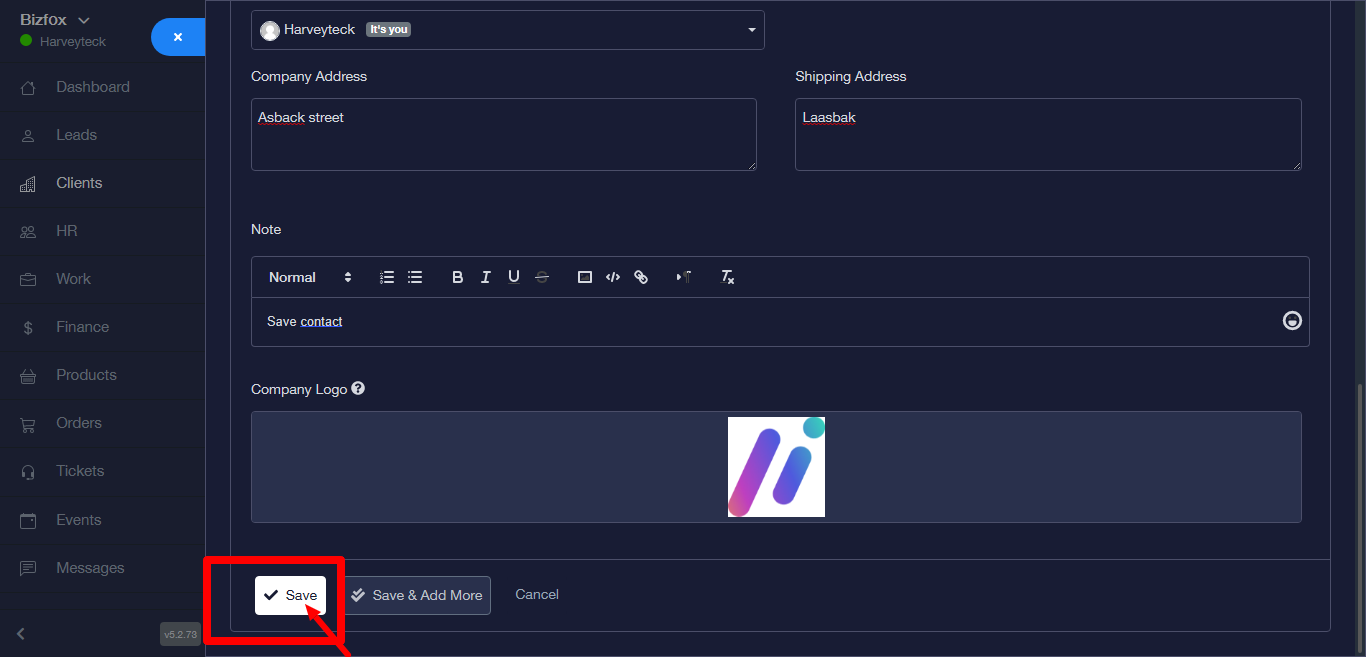Clear formatting with the Tx icon
The image size is (1366, 657).
(728, 277)
